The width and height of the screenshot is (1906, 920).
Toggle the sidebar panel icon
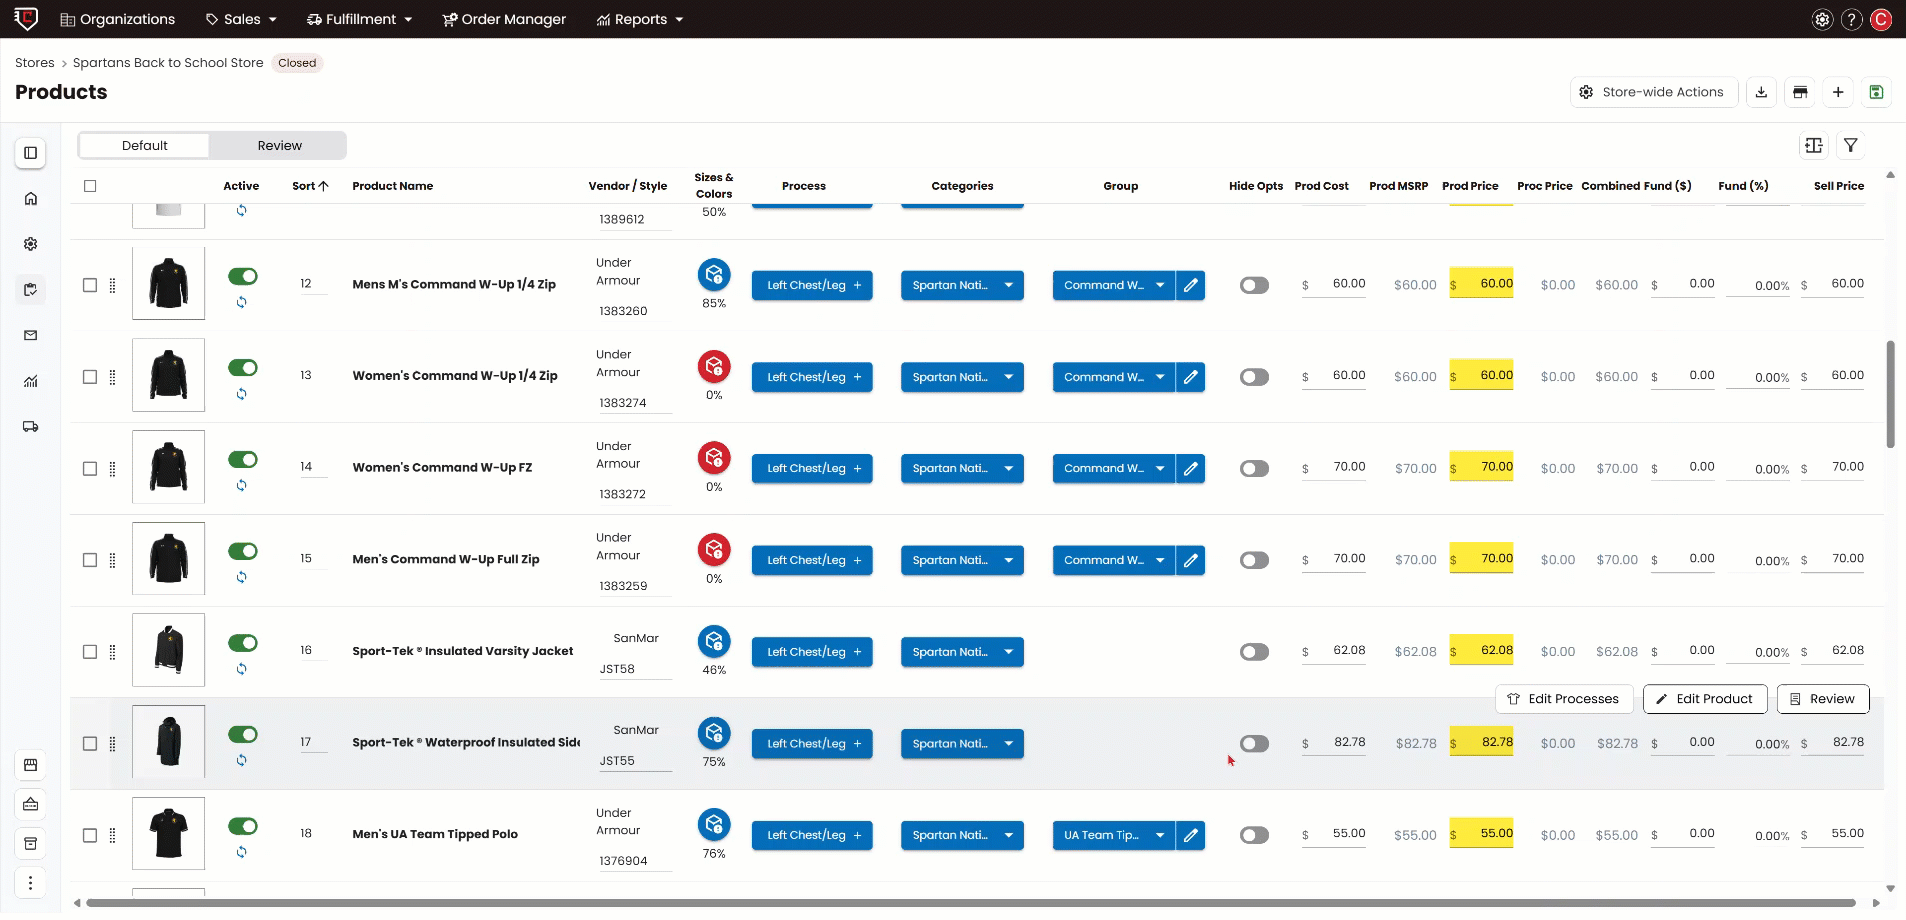[31, 153]
